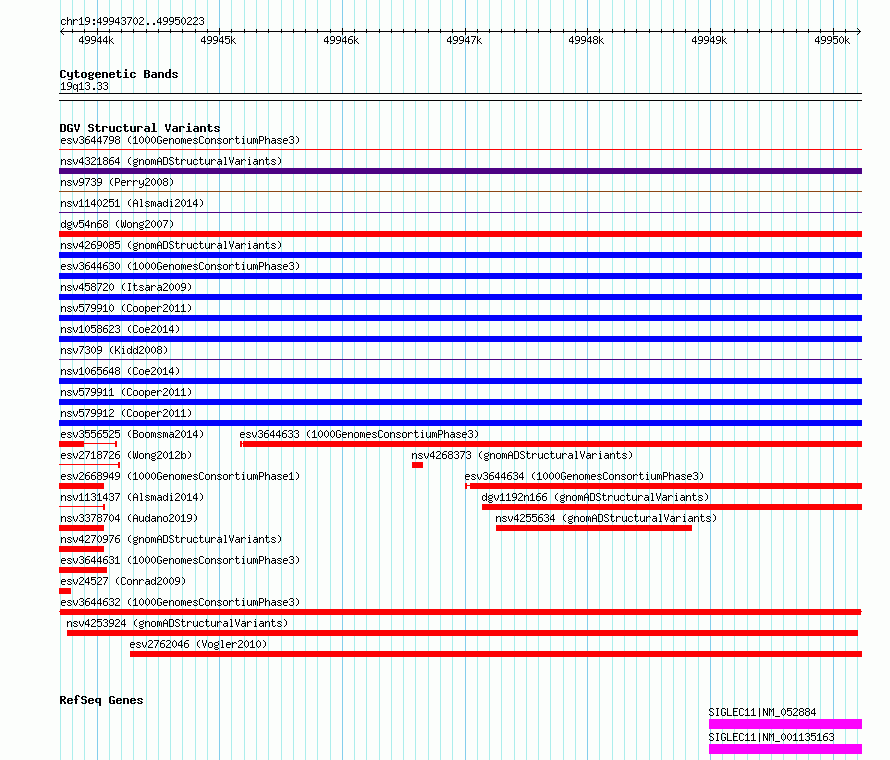Click the esv3644798 variant label
Screen dimensions: 890x760
[180, 140]
